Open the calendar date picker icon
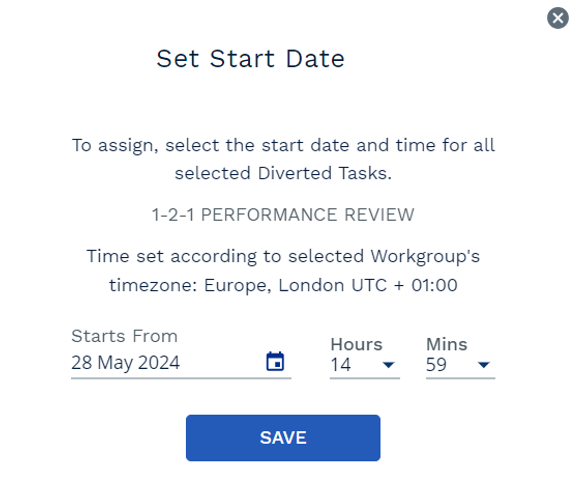 pyautogui.click(x=275, y=361)
